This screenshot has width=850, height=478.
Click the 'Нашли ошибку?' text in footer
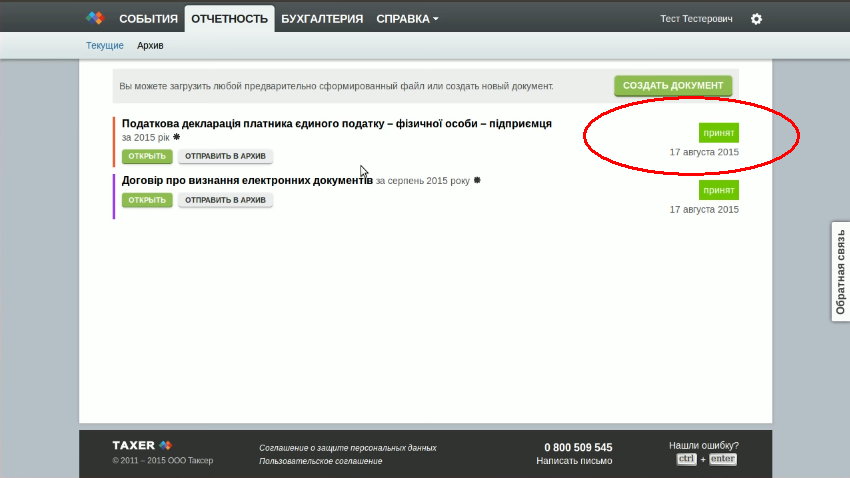click(704, 445)
